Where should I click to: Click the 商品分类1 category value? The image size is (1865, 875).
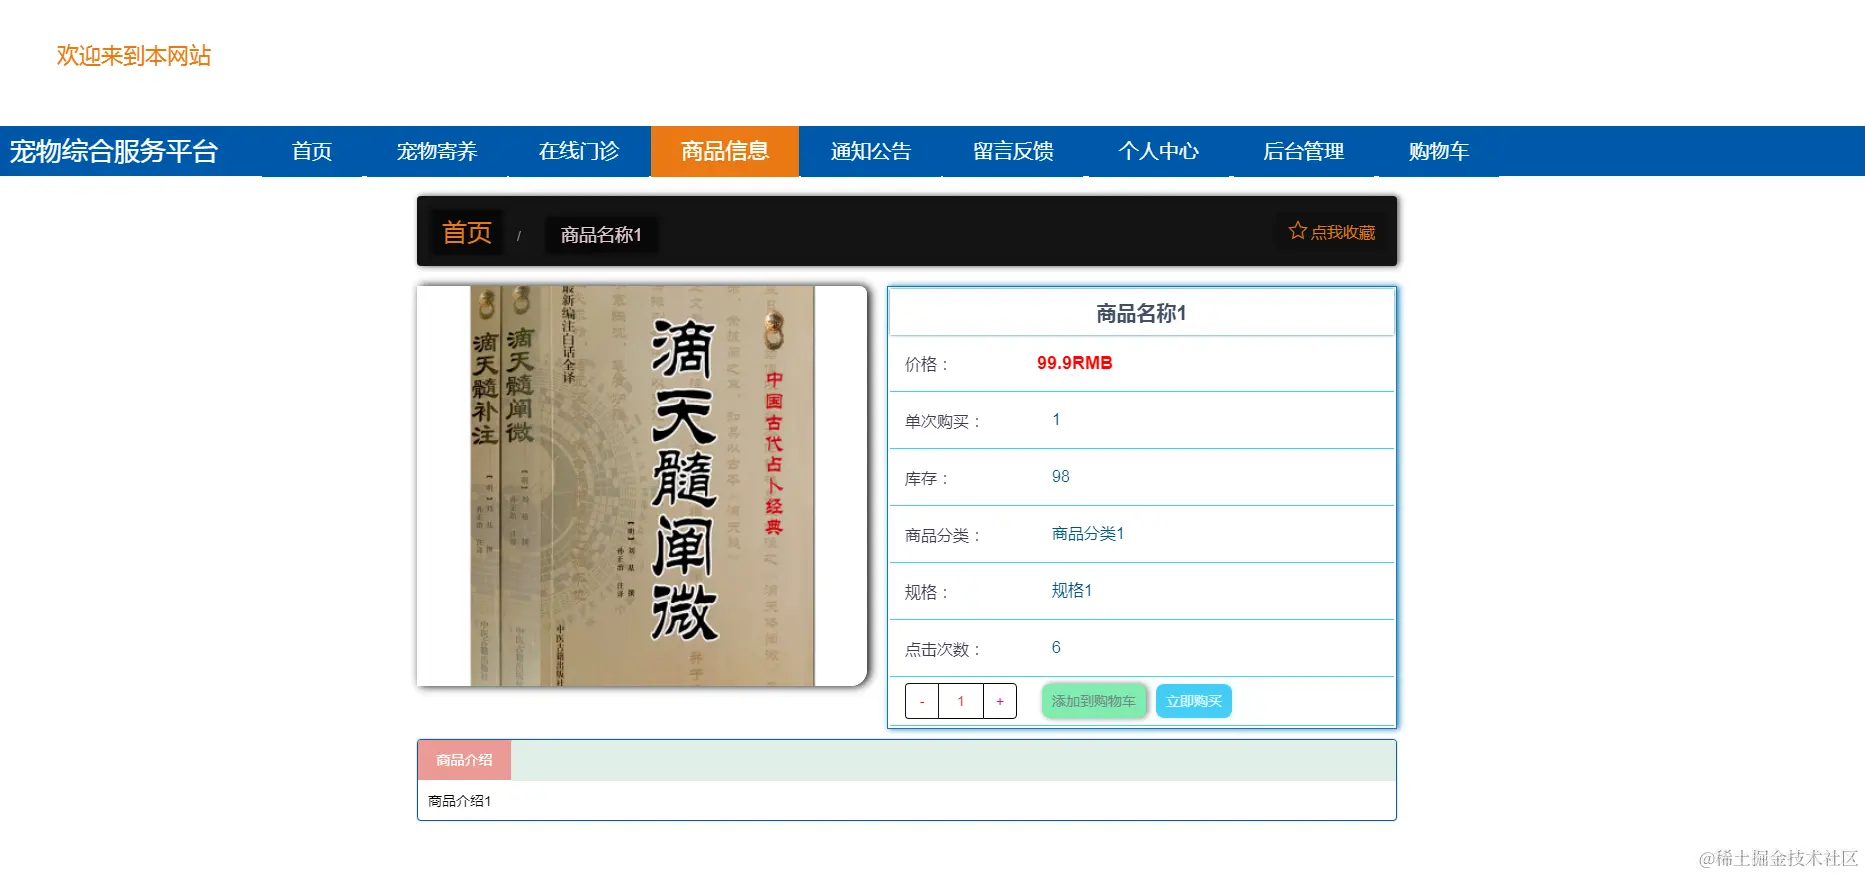click(x=1088, y=534)
